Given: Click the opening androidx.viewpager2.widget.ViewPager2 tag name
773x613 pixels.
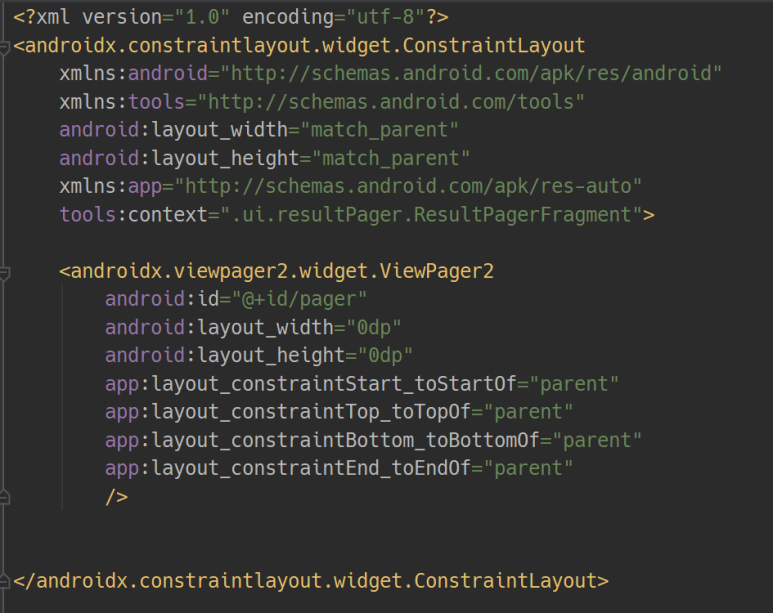Looking at the screenshot, I should [x=281, y=271].
